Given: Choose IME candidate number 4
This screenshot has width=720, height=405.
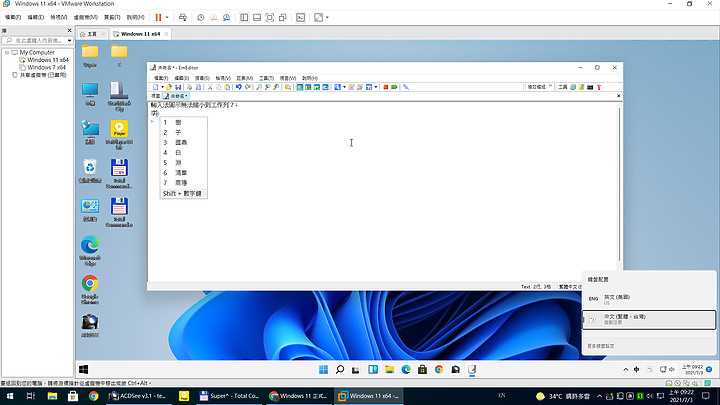Looking at the screenshot, I should [183, 152].
